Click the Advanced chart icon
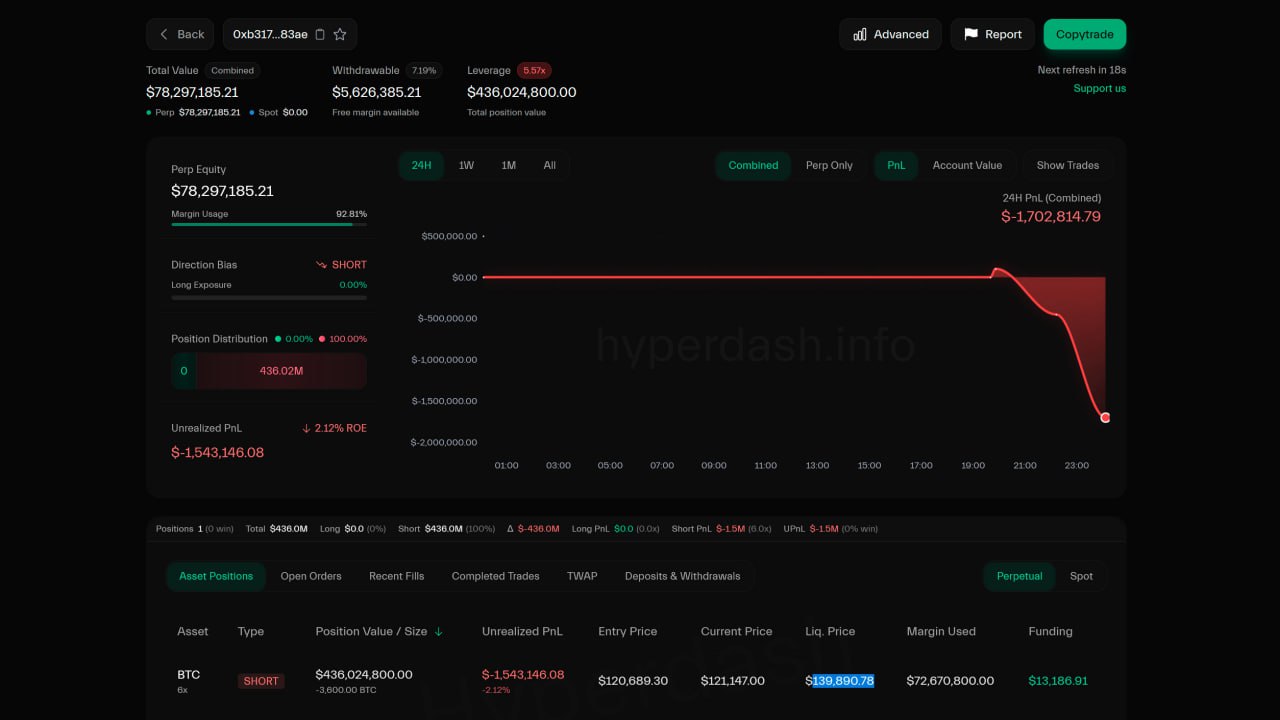 860,34
